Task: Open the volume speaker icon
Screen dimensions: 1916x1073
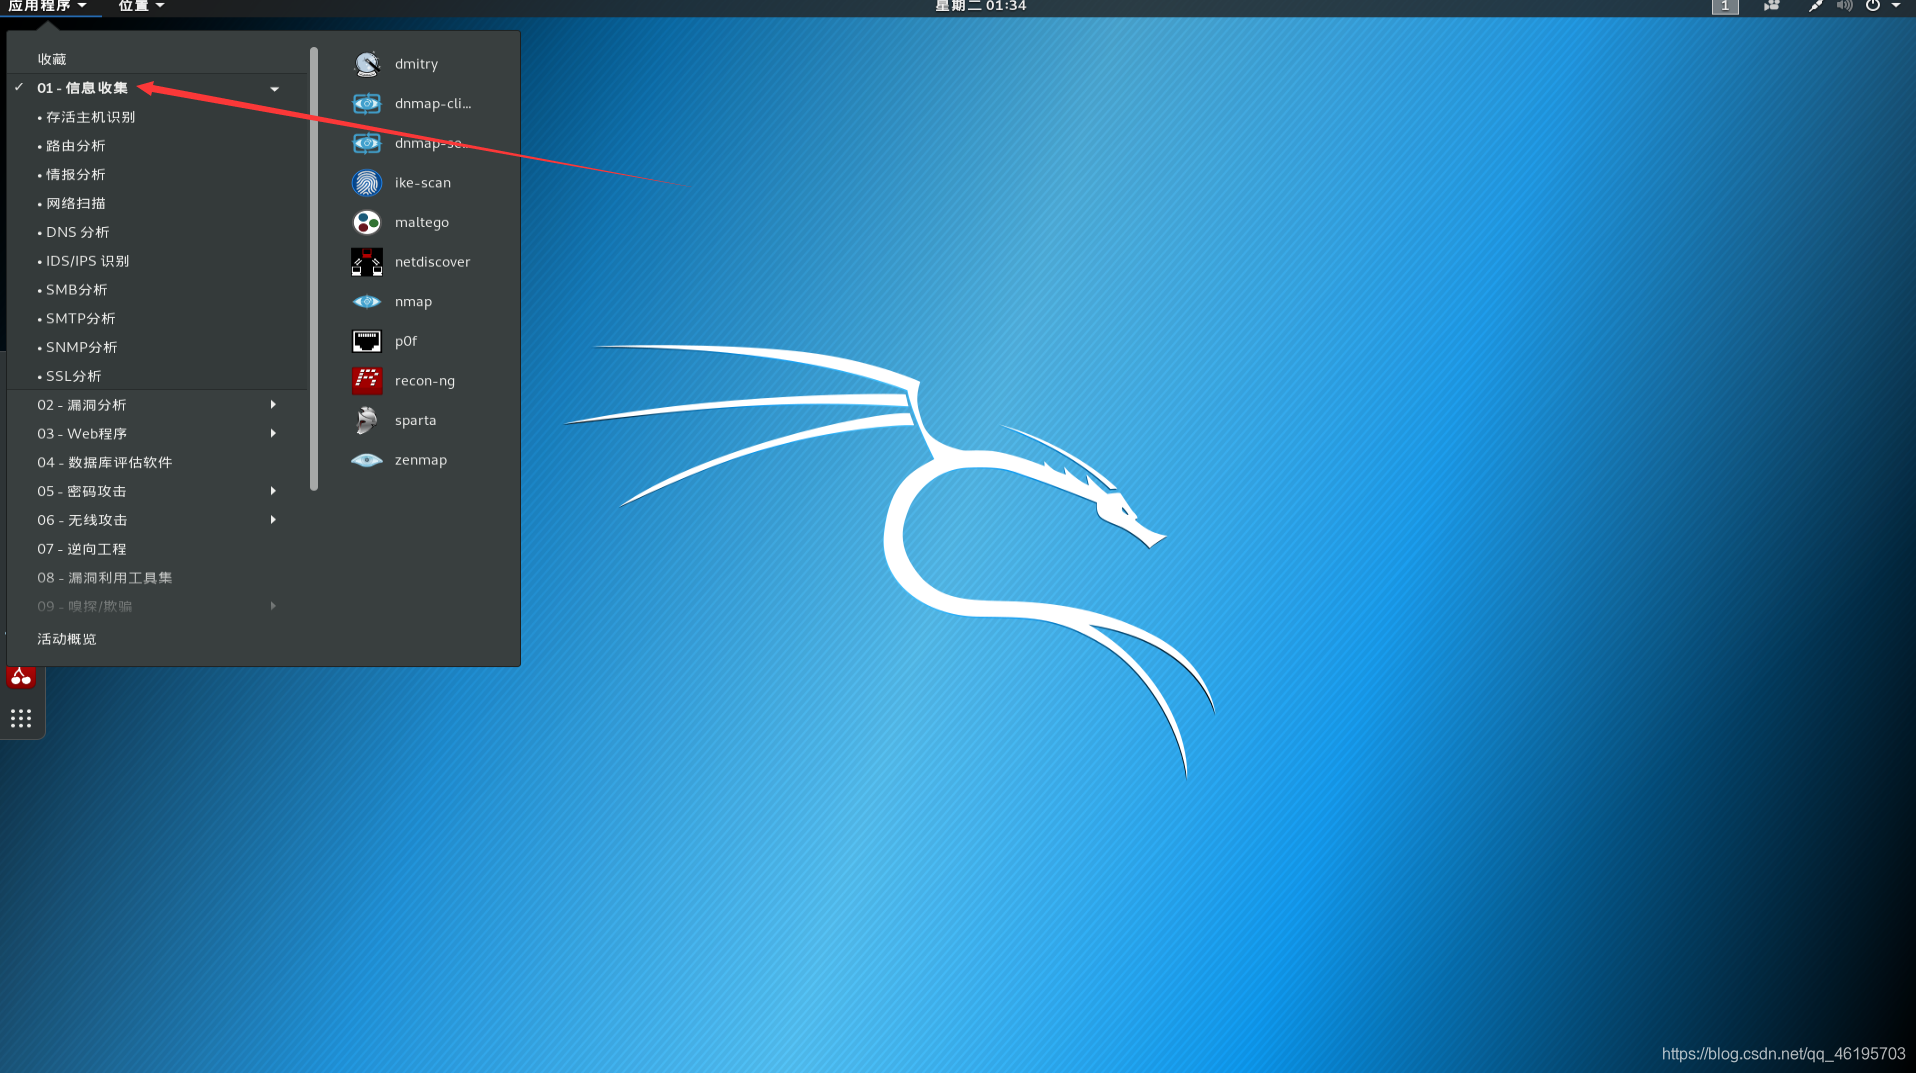Action: click(1845, 6)
